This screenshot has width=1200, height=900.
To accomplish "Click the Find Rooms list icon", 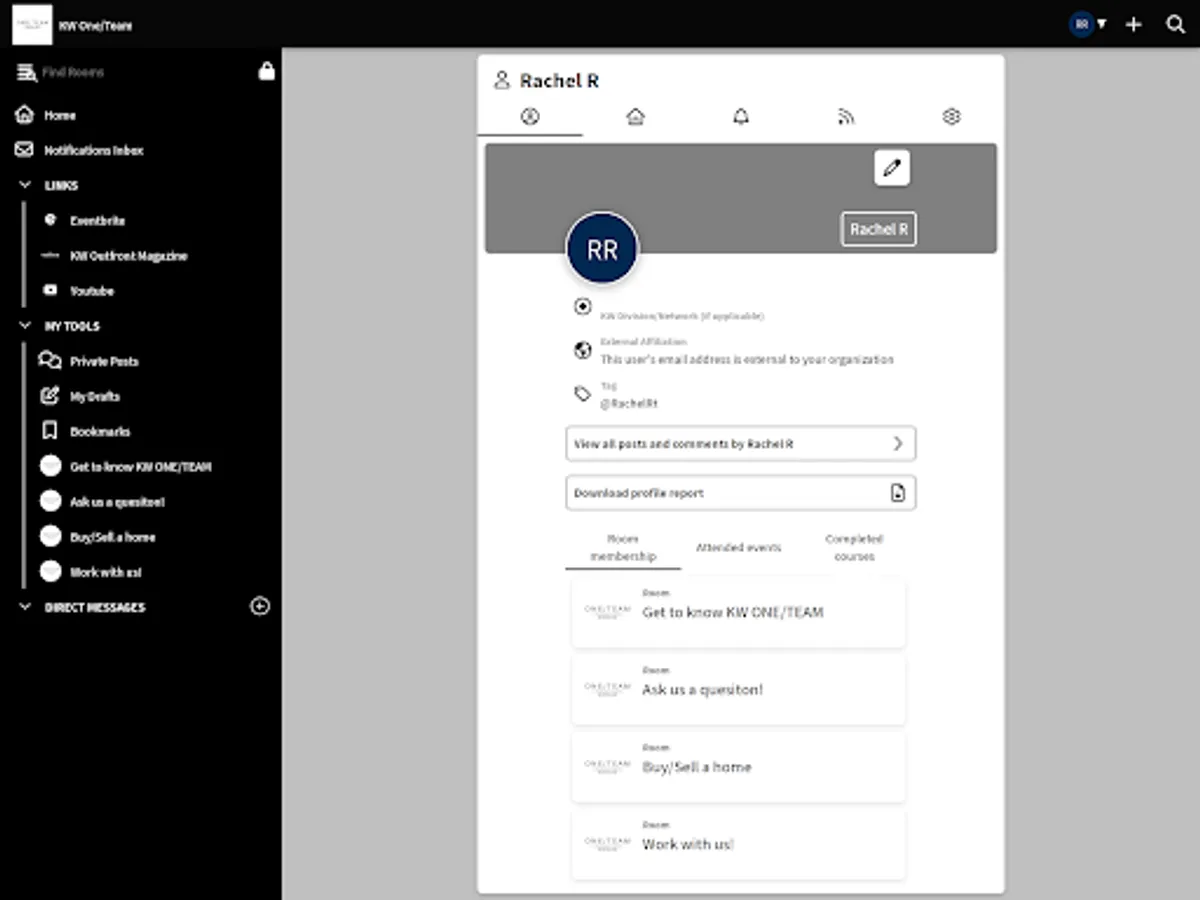I will tap(26, 72).
